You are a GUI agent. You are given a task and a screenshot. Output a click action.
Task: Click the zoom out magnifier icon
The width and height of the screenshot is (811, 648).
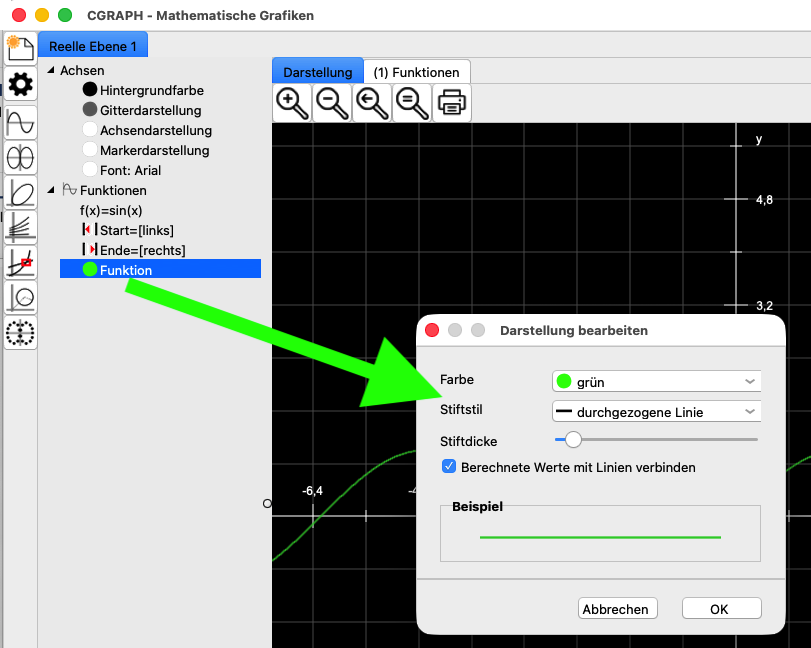pyautogui.click(x=332, y=102)
